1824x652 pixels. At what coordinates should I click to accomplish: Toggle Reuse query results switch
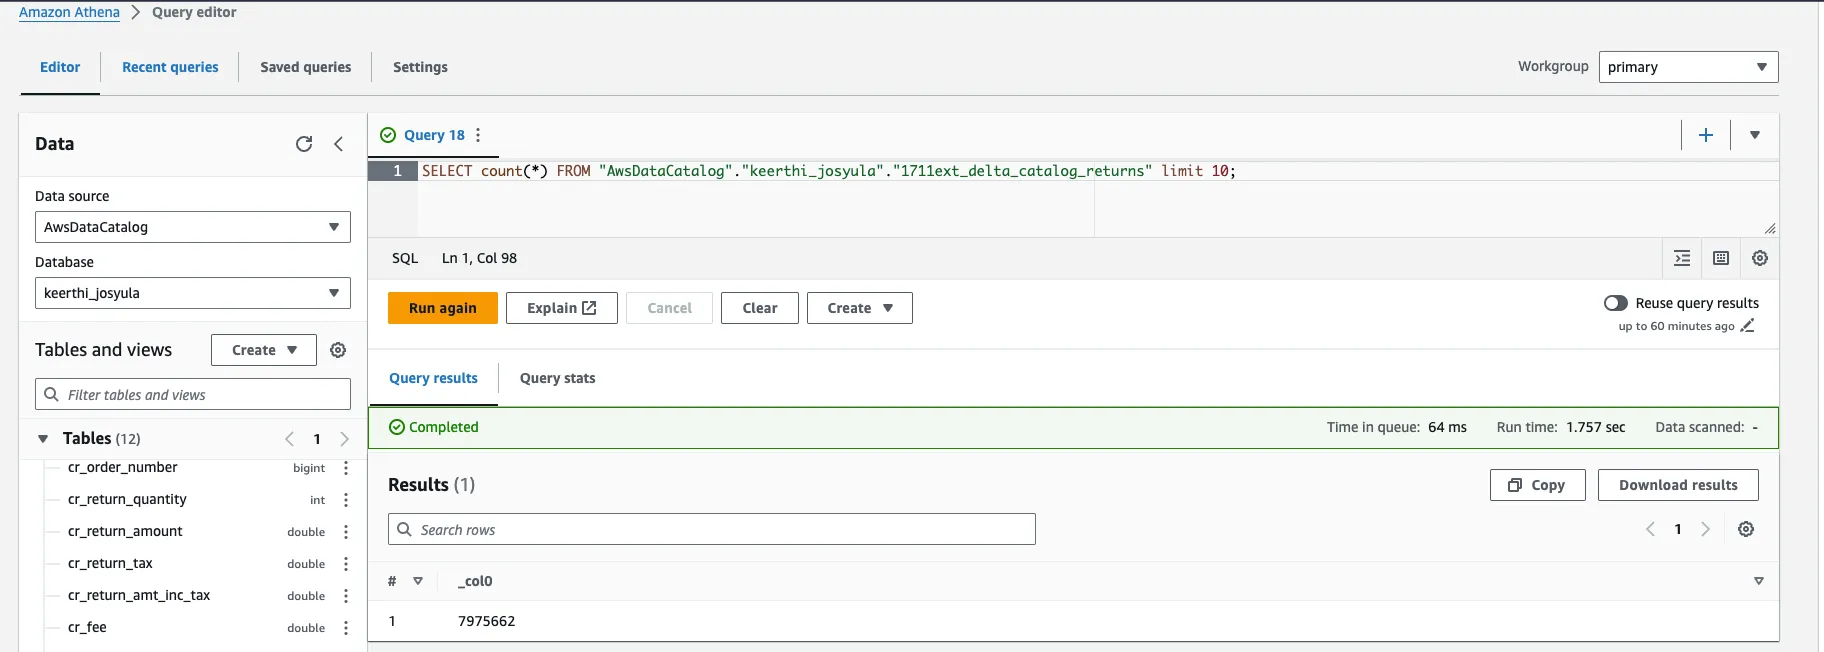(x=1615, y=303)
